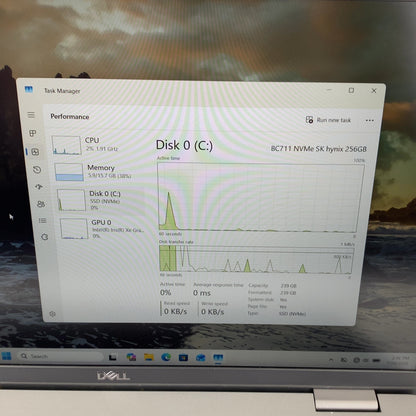This screenshot has height=416, width=416.
Task: Open the App history page icon
Action: pyautogui.click(x=37, y=170)
